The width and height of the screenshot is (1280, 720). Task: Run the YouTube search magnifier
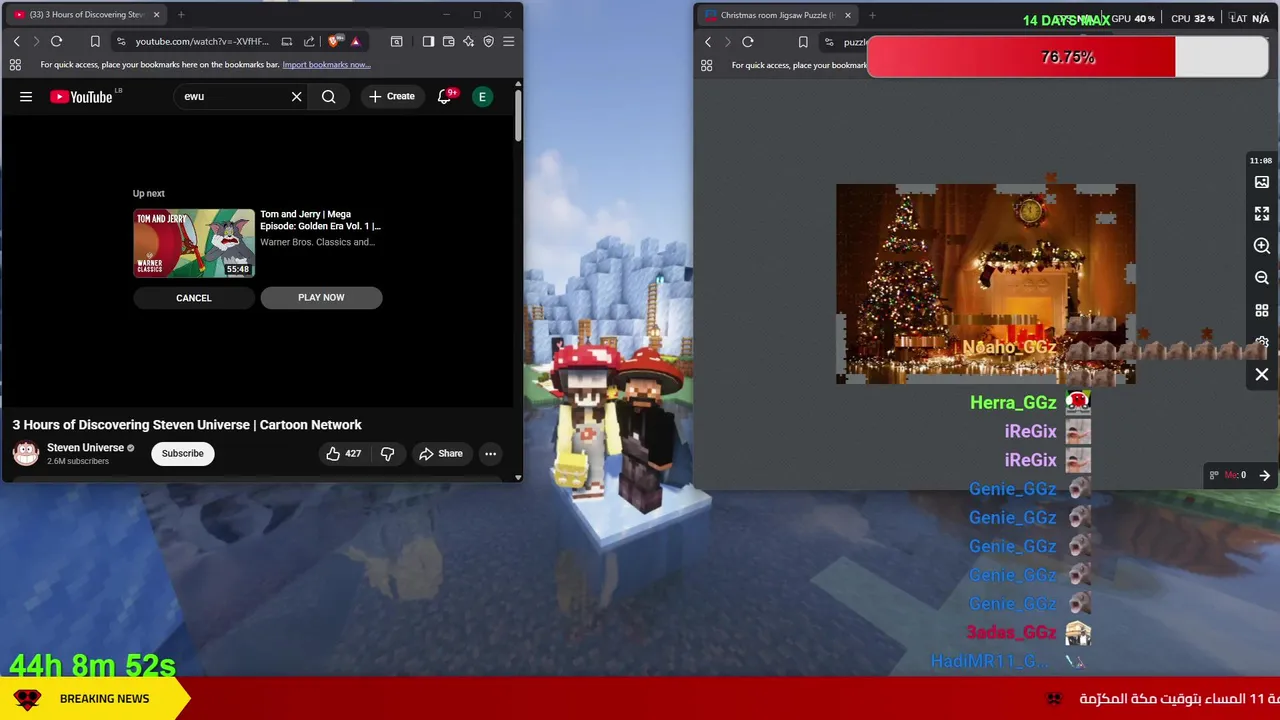point(328,96)
